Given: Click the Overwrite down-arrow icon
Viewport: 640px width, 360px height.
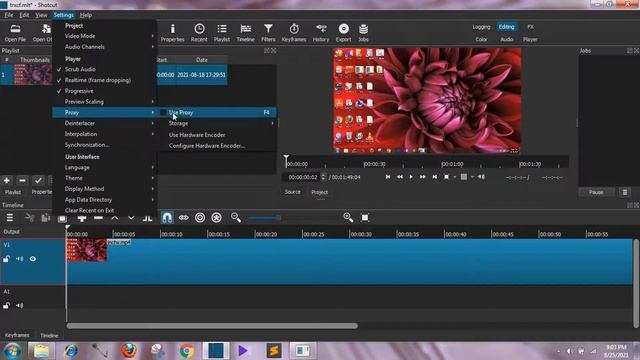Looking at the screenshot, I should 131,218.
